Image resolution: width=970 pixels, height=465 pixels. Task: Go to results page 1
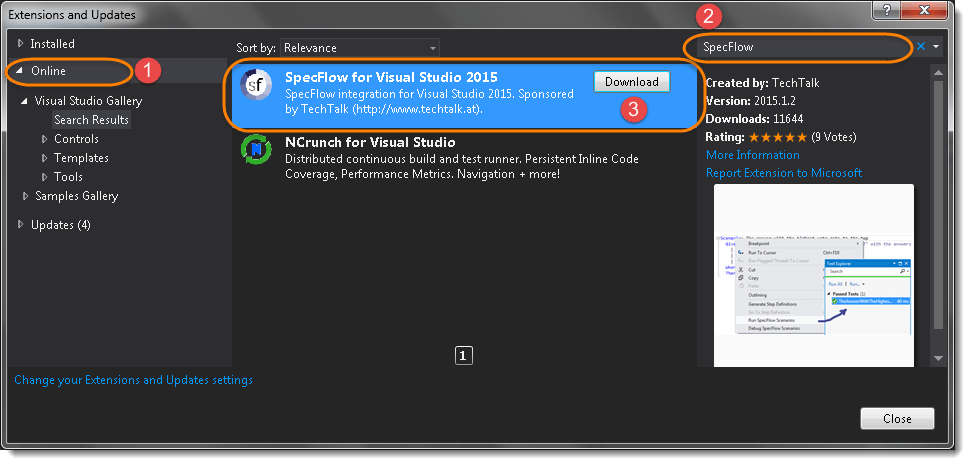(463, 356)
